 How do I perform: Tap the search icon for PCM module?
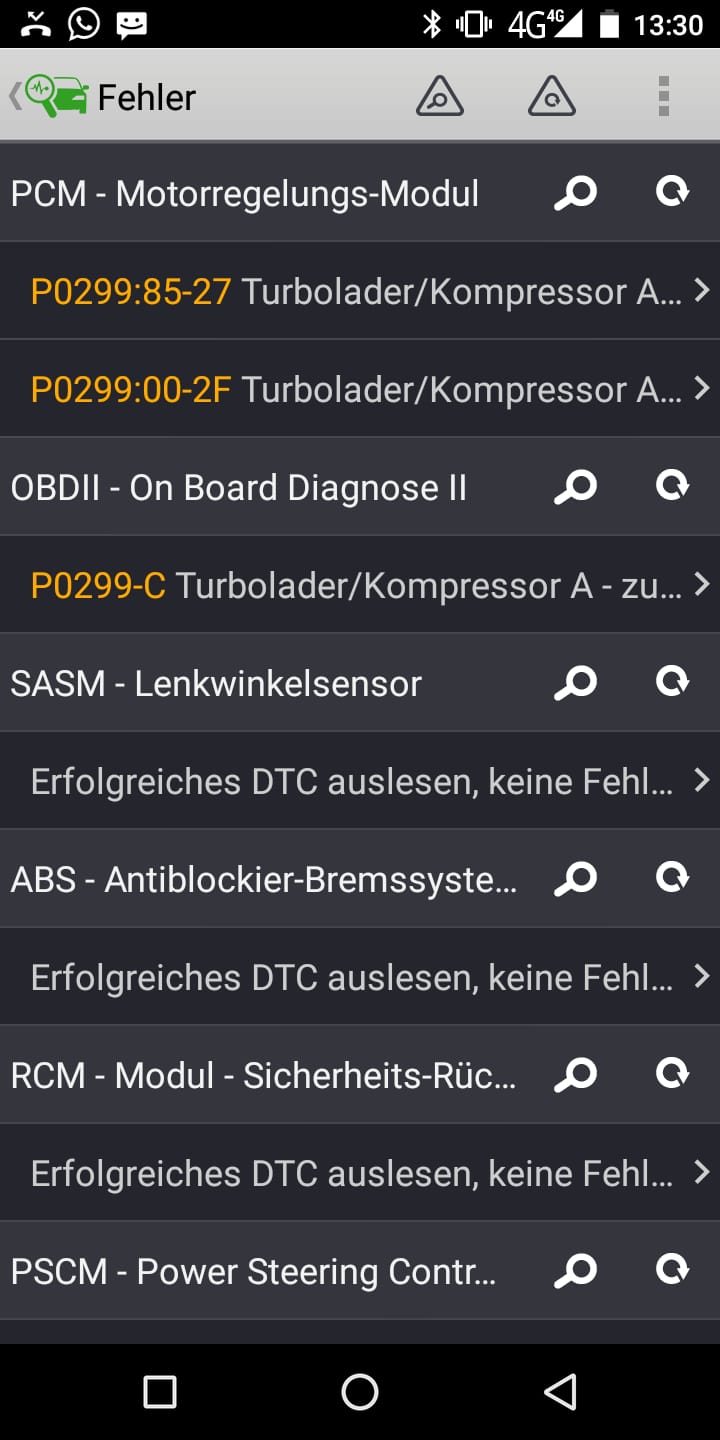[x=575, y=192]
